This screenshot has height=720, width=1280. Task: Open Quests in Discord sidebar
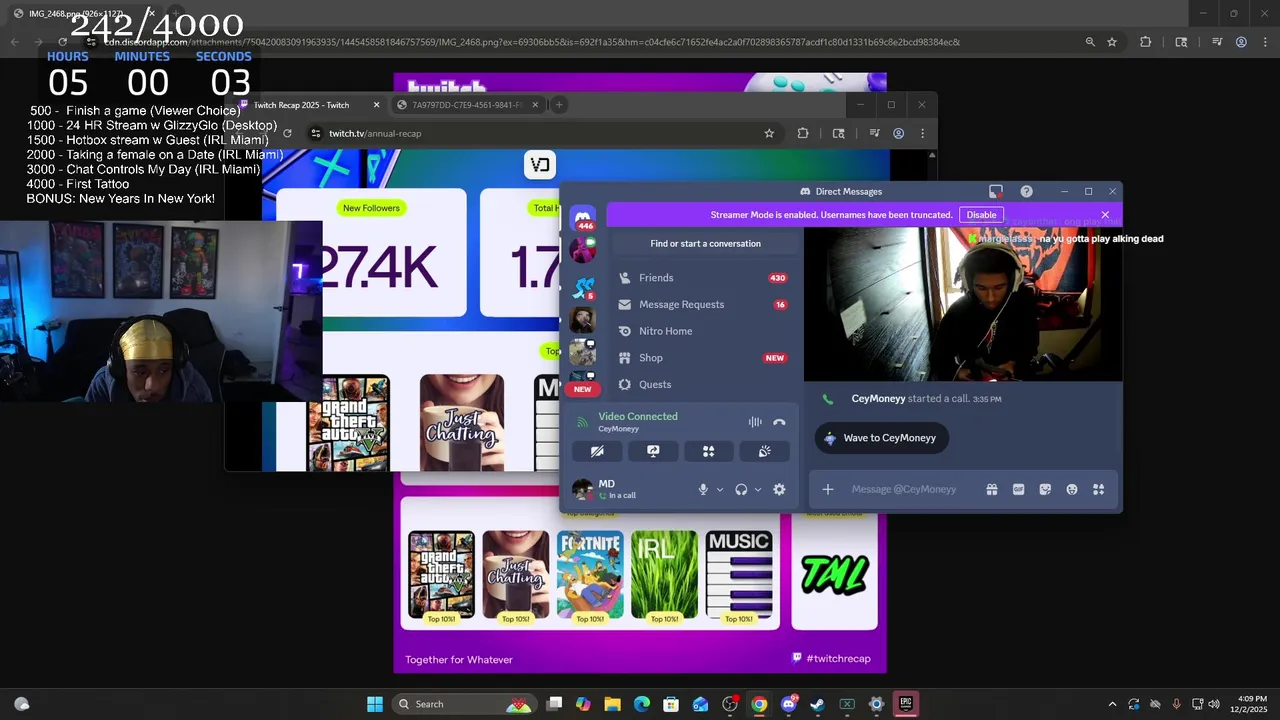pos(705,384)
